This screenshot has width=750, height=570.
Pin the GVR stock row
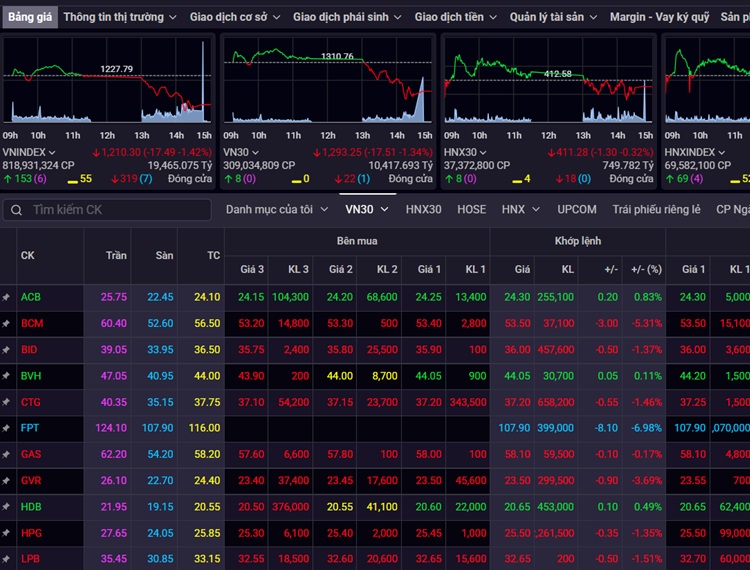point(6,481)
